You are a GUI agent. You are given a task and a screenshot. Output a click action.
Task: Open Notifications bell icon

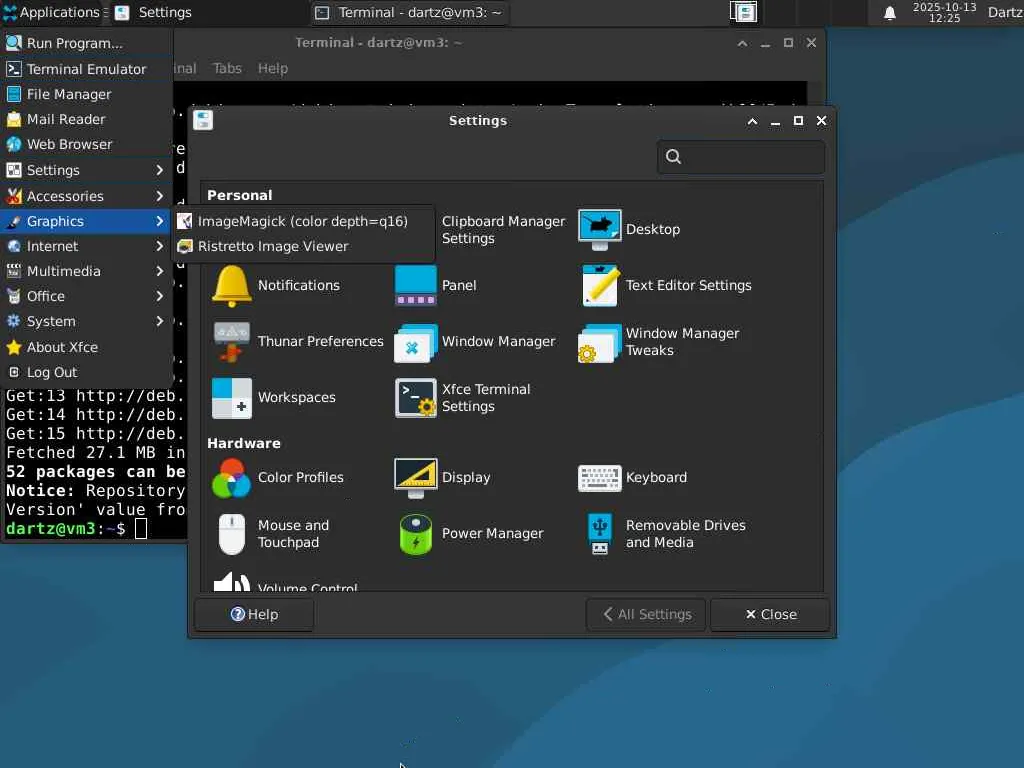coord(232,285)
